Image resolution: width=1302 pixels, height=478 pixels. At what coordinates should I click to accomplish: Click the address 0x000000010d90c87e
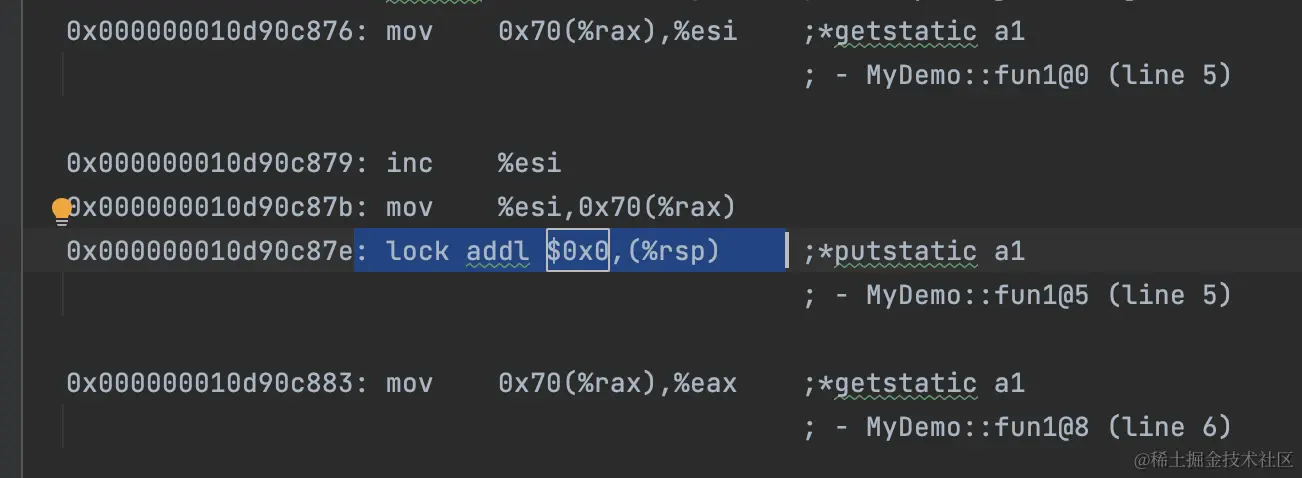pos(210,251)
